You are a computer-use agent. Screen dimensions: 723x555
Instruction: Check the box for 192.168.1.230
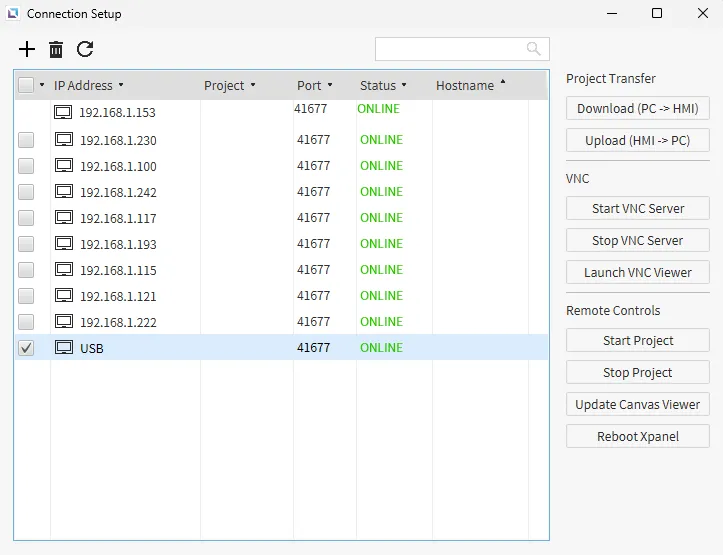pos(26,140)
